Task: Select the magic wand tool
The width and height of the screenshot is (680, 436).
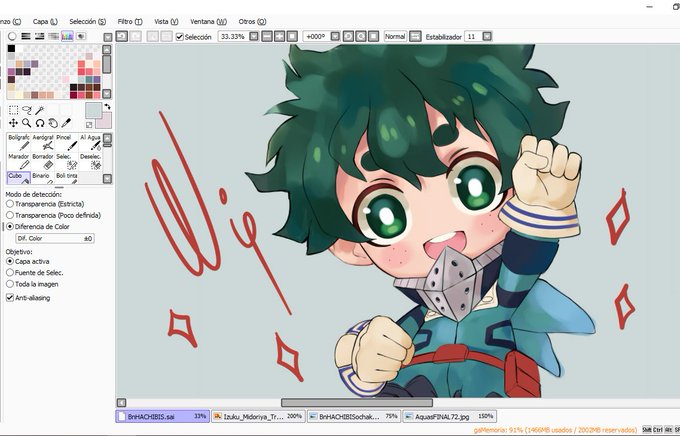Action: click(x=40, y=110)
